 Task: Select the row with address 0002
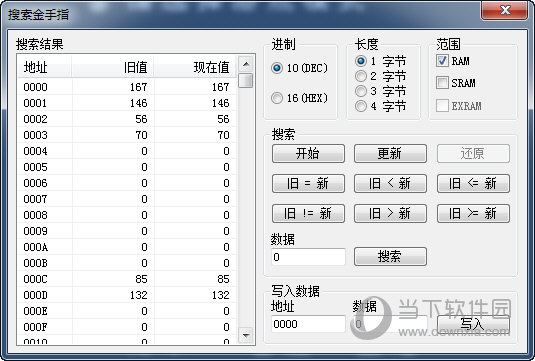click(x=127, y=119)
